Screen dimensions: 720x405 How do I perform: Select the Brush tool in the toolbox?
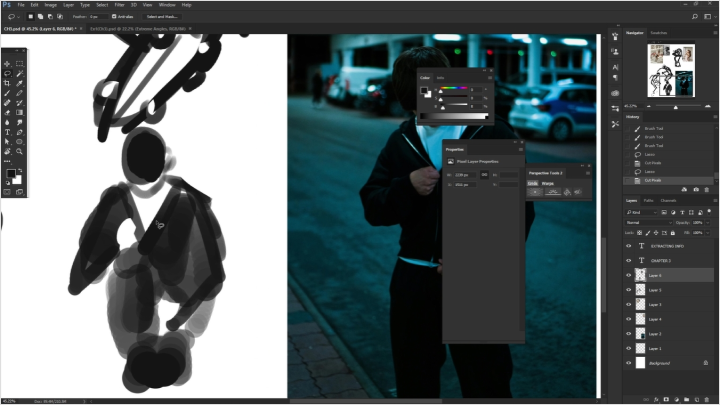[7, 93]
